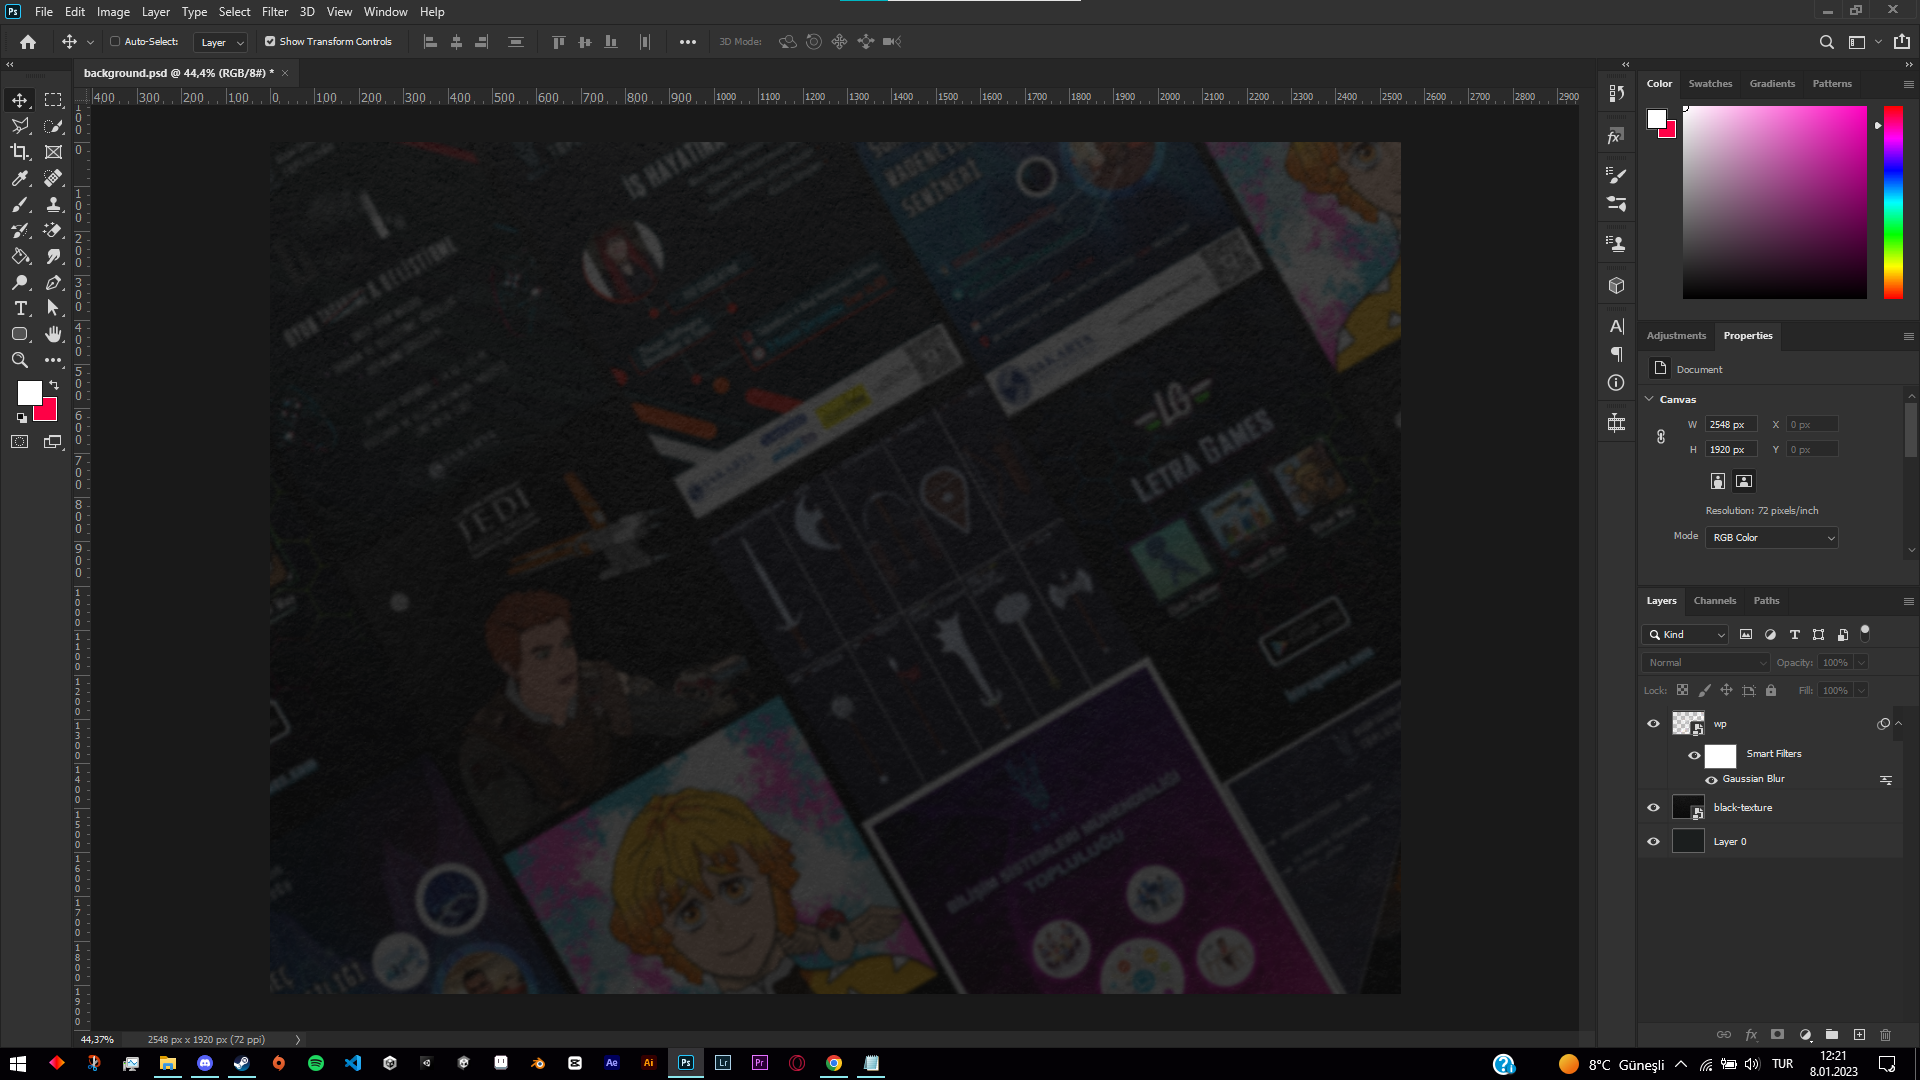Viewport: 1920px width, 1080px height.
Task: Switch to the Adjustments tab
Action: click(x=1676, y=336)
